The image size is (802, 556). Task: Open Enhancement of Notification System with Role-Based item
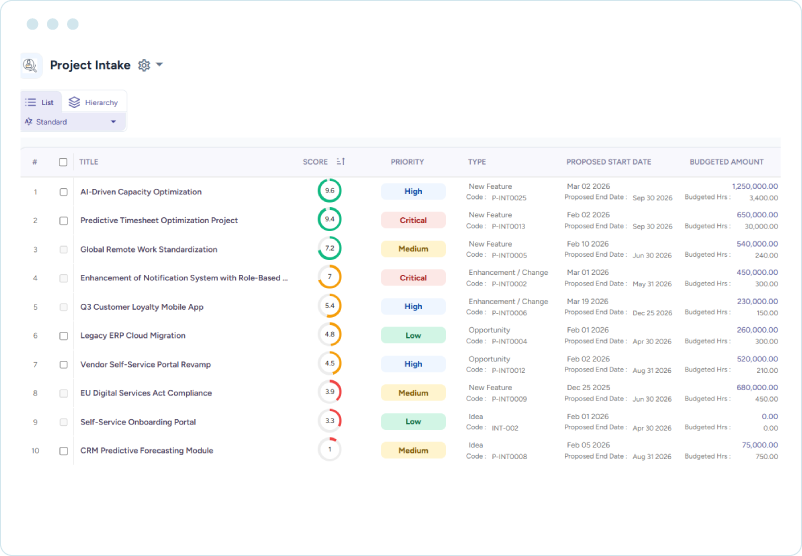[x=184, y=278]
